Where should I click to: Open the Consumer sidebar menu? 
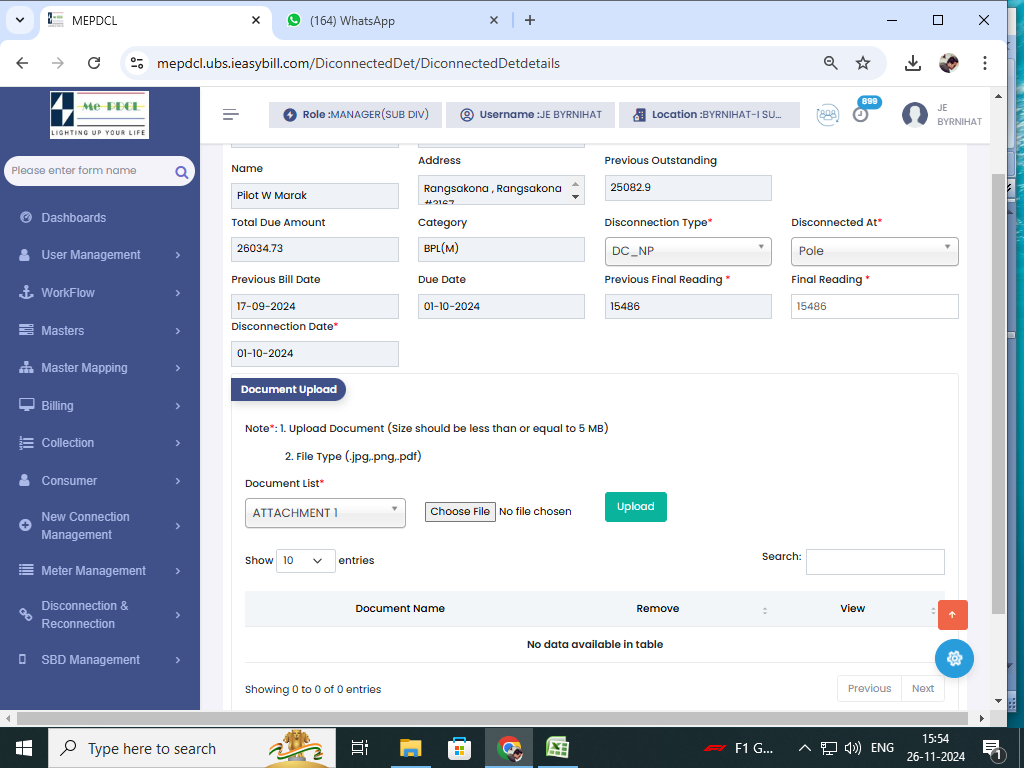(x=99, y=481)
